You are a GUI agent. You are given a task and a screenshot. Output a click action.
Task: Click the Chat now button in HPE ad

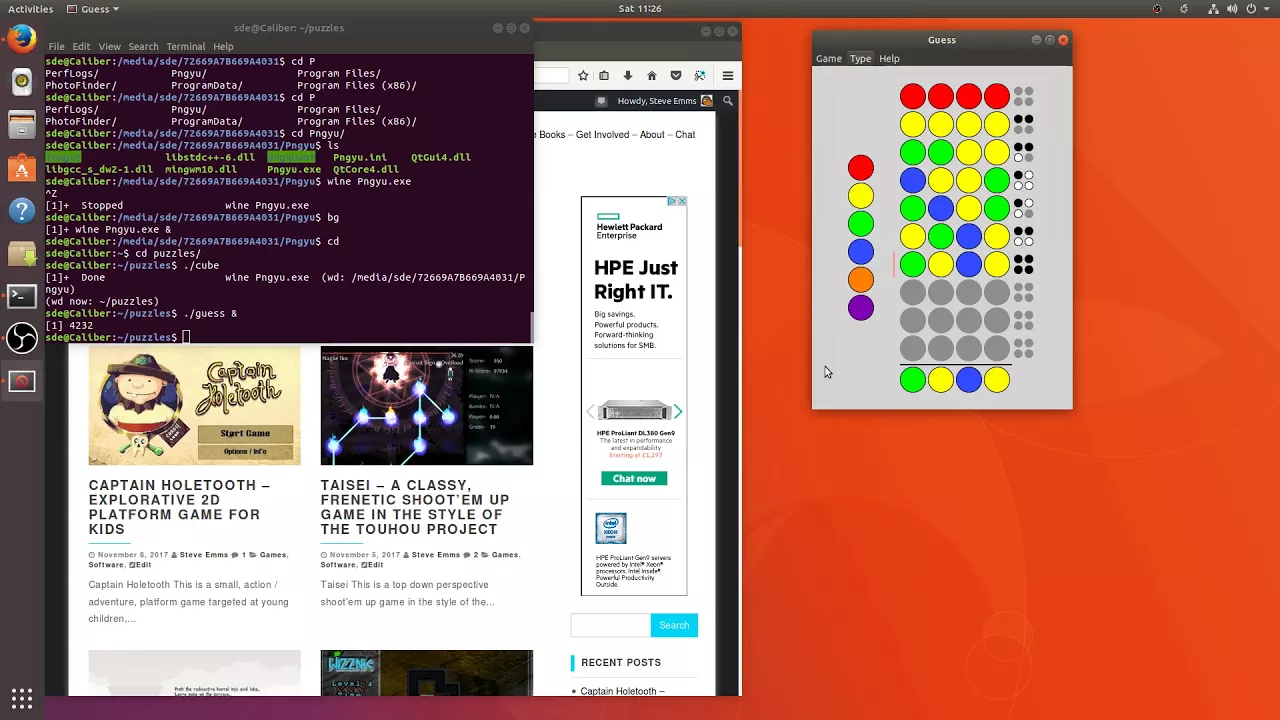coord(634,479)
